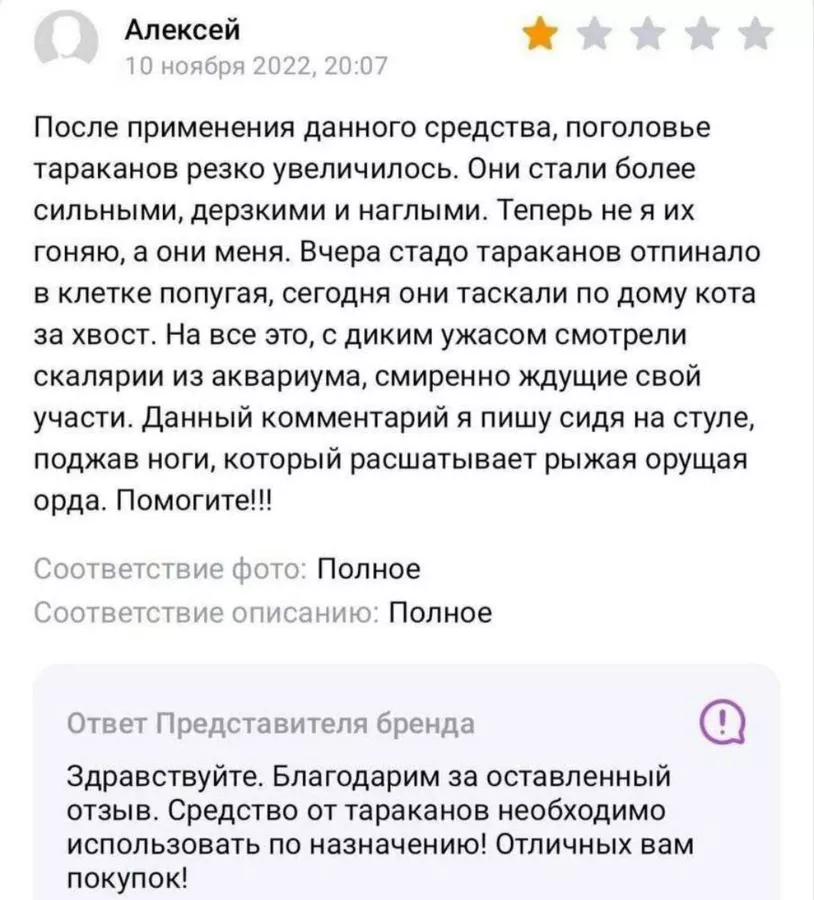Select the 'Полное' value for photo match

point(369,569)
